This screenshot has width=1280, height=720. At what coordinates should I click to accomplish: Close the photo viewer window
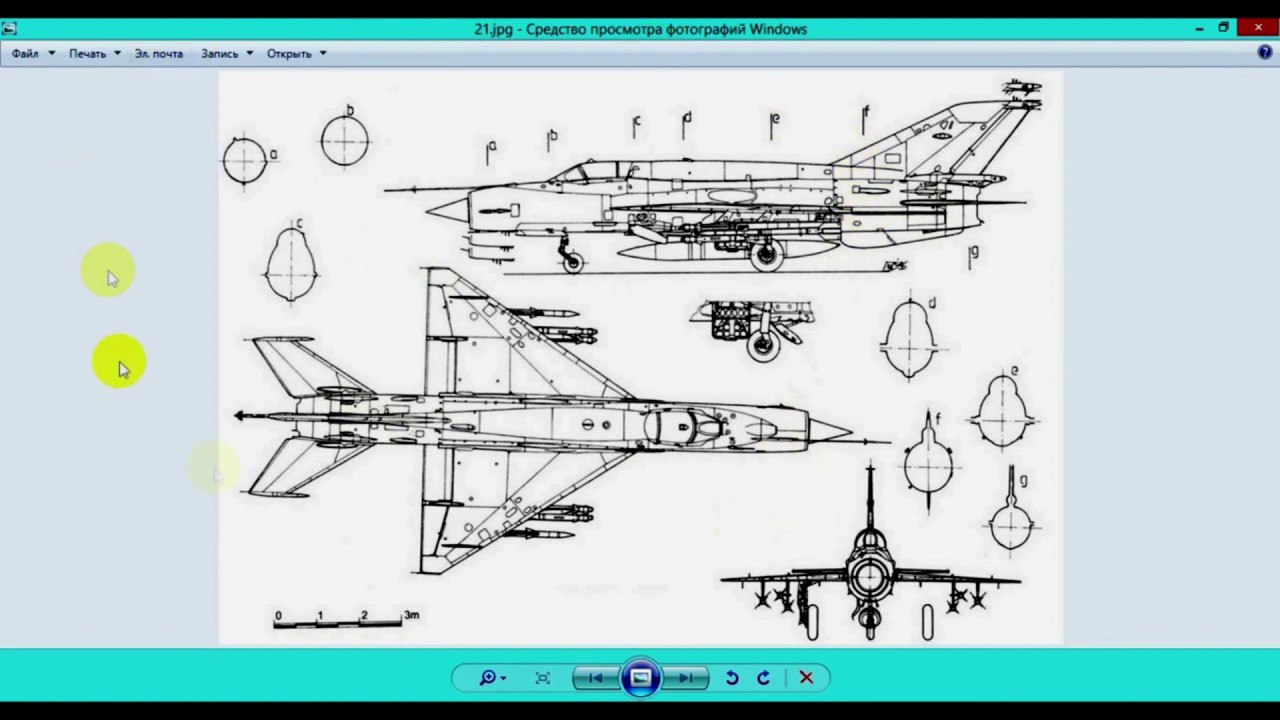pyautogui.click(x=1258, y=28)
